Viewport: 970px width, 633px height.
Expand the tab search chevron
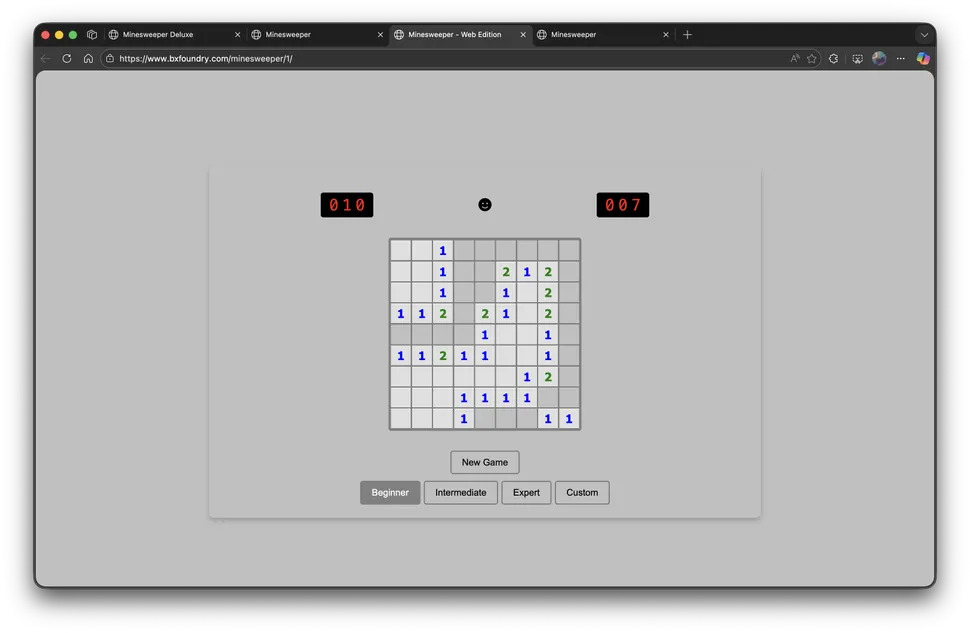[x=924, y=35]
